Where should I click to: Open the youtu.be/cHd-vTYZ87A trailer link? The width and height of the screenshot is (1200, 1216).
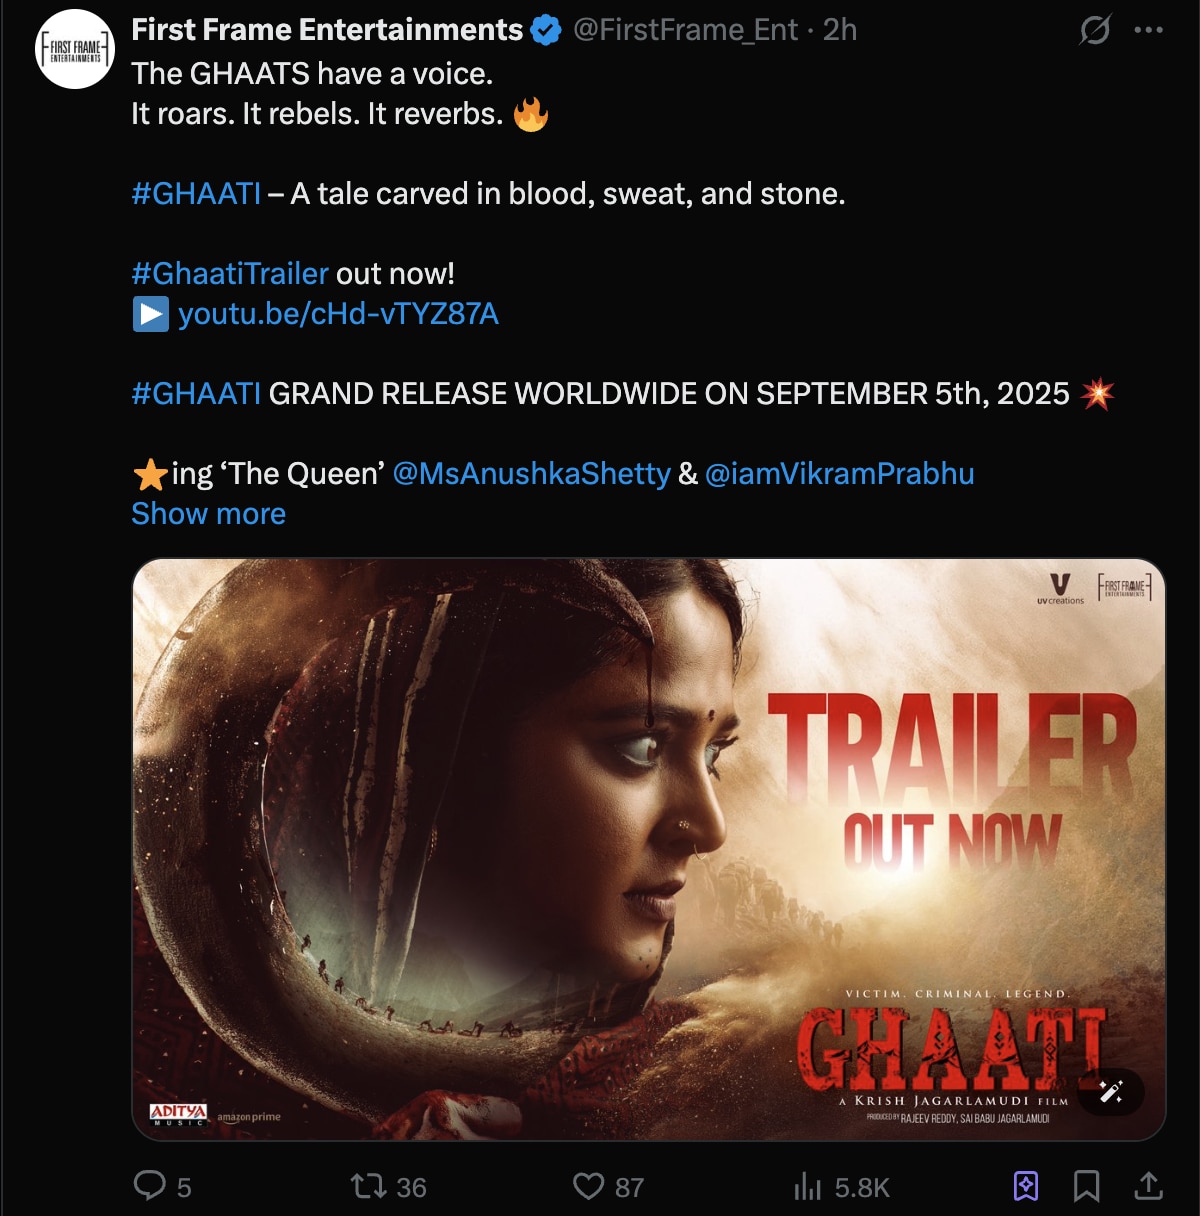click(338, 314)
